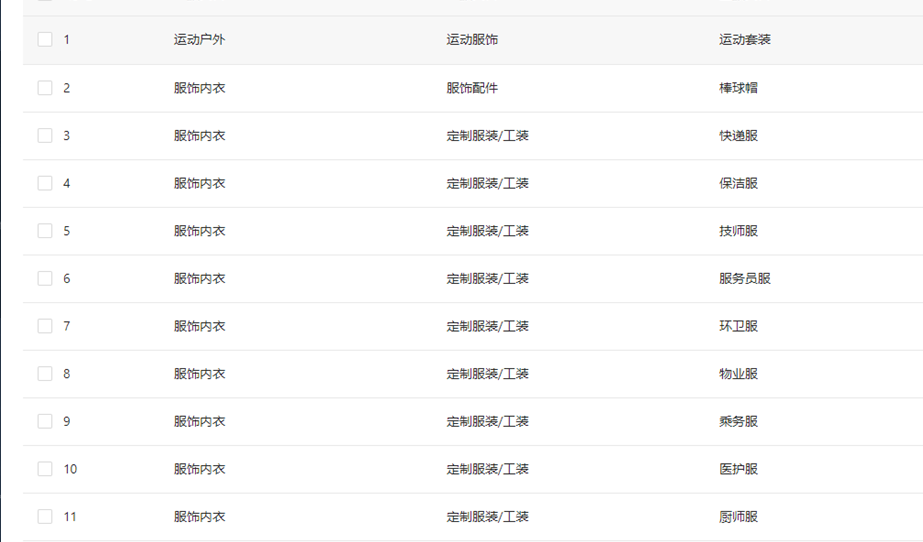
Task: Click the 棒球帽 entry
Action: 738,88
